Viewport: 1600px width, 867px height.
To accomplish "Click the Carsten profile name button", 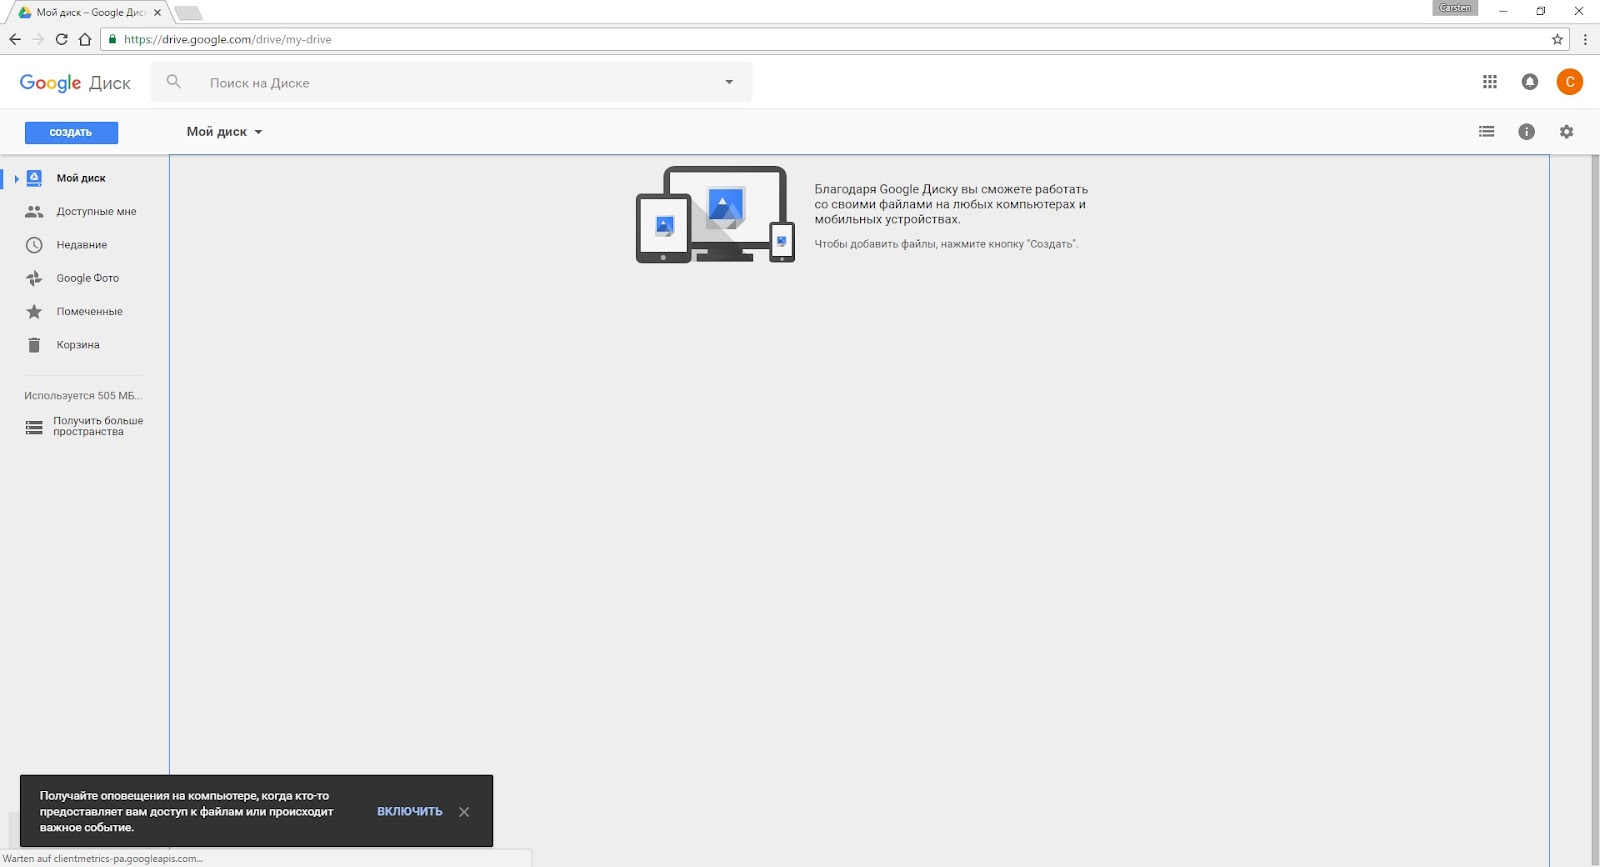I will point(1455,8).
